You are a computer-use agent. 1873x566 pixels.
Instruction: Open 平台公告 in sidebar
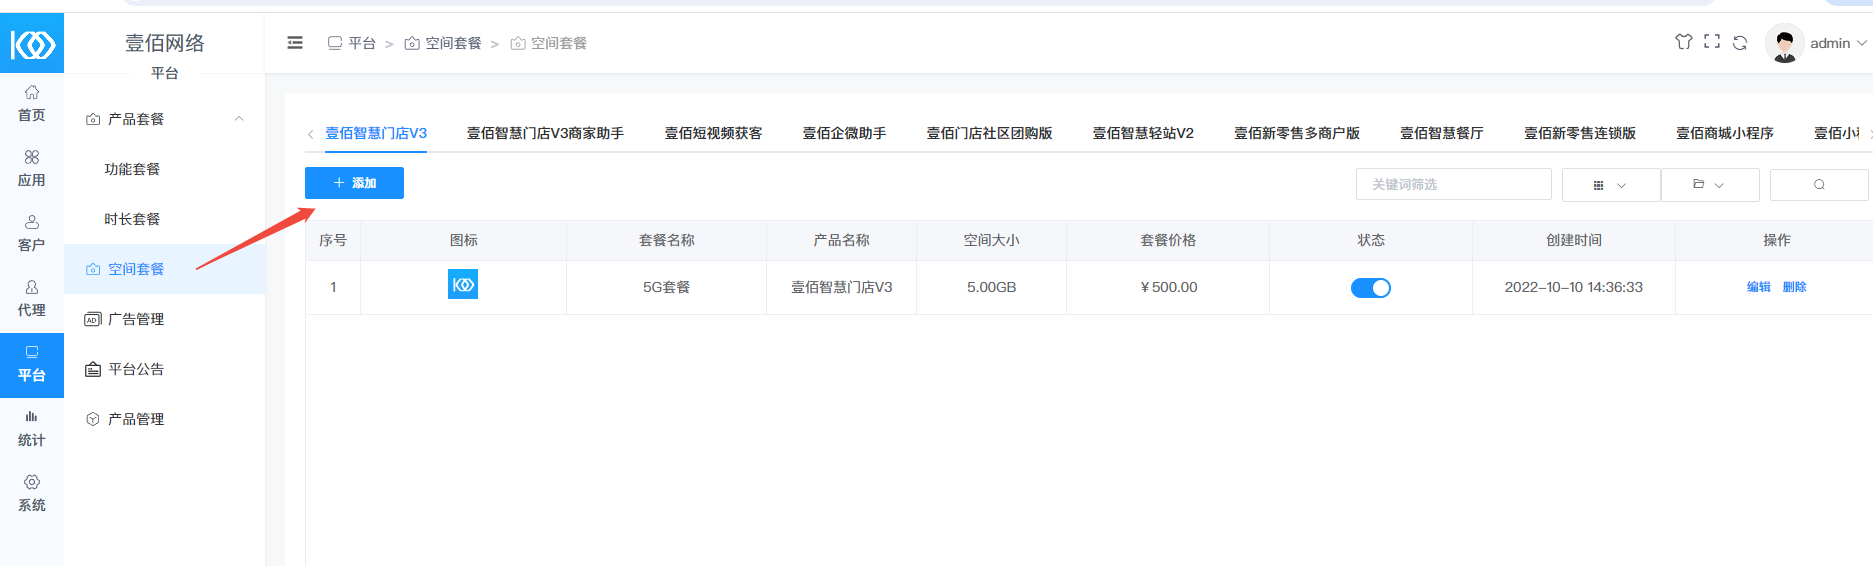(x=136, y=369)
